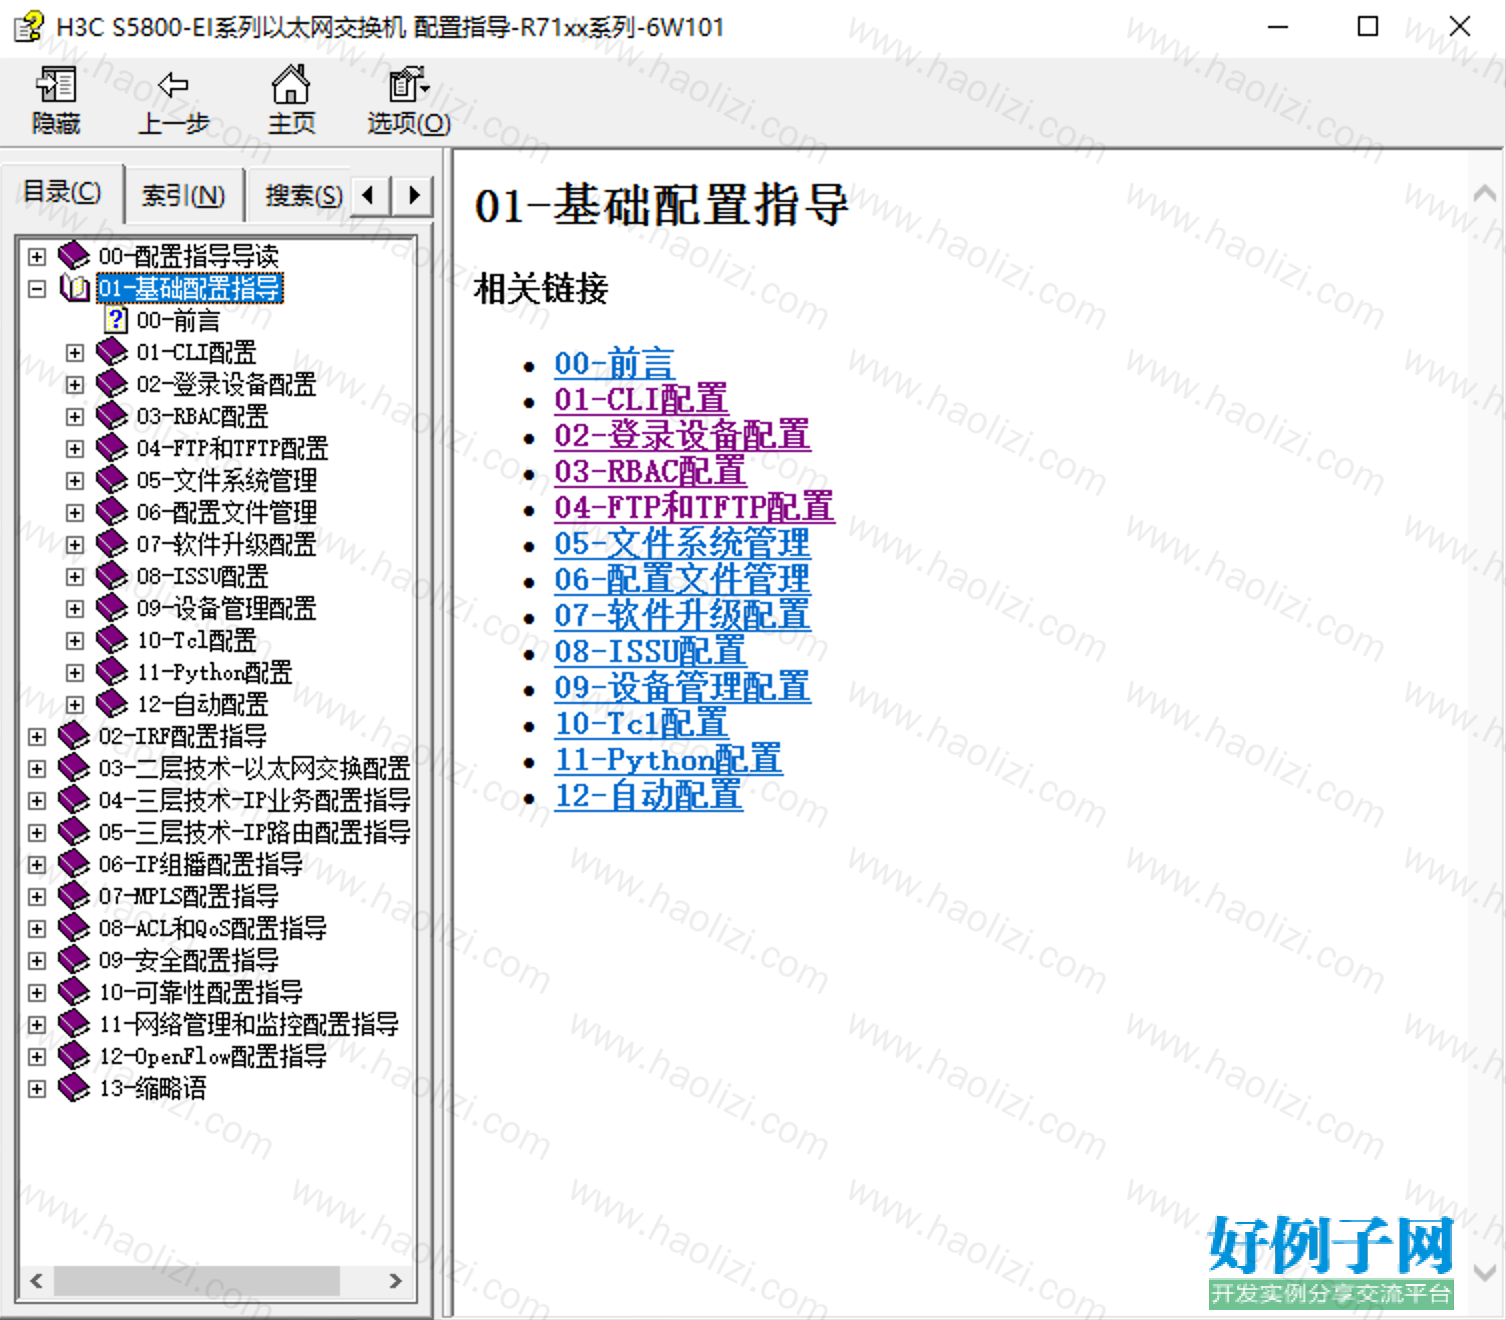Expand the 12-自动配置 plus box
This screenshot has width=1506, height=1320.
coord(75,705)
